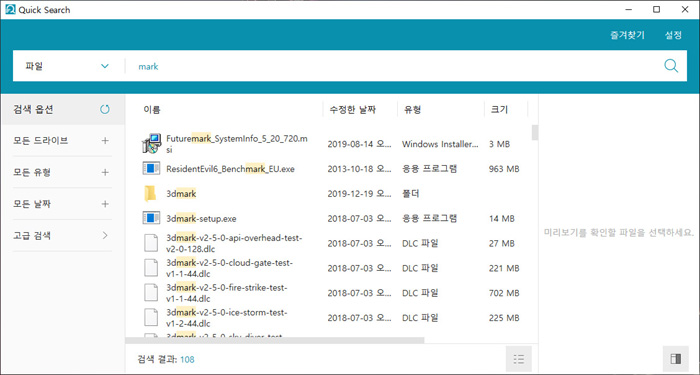The image size is (700, 375).
Task: Toggle the preview pane icon
Action: [x=675, y=359]
